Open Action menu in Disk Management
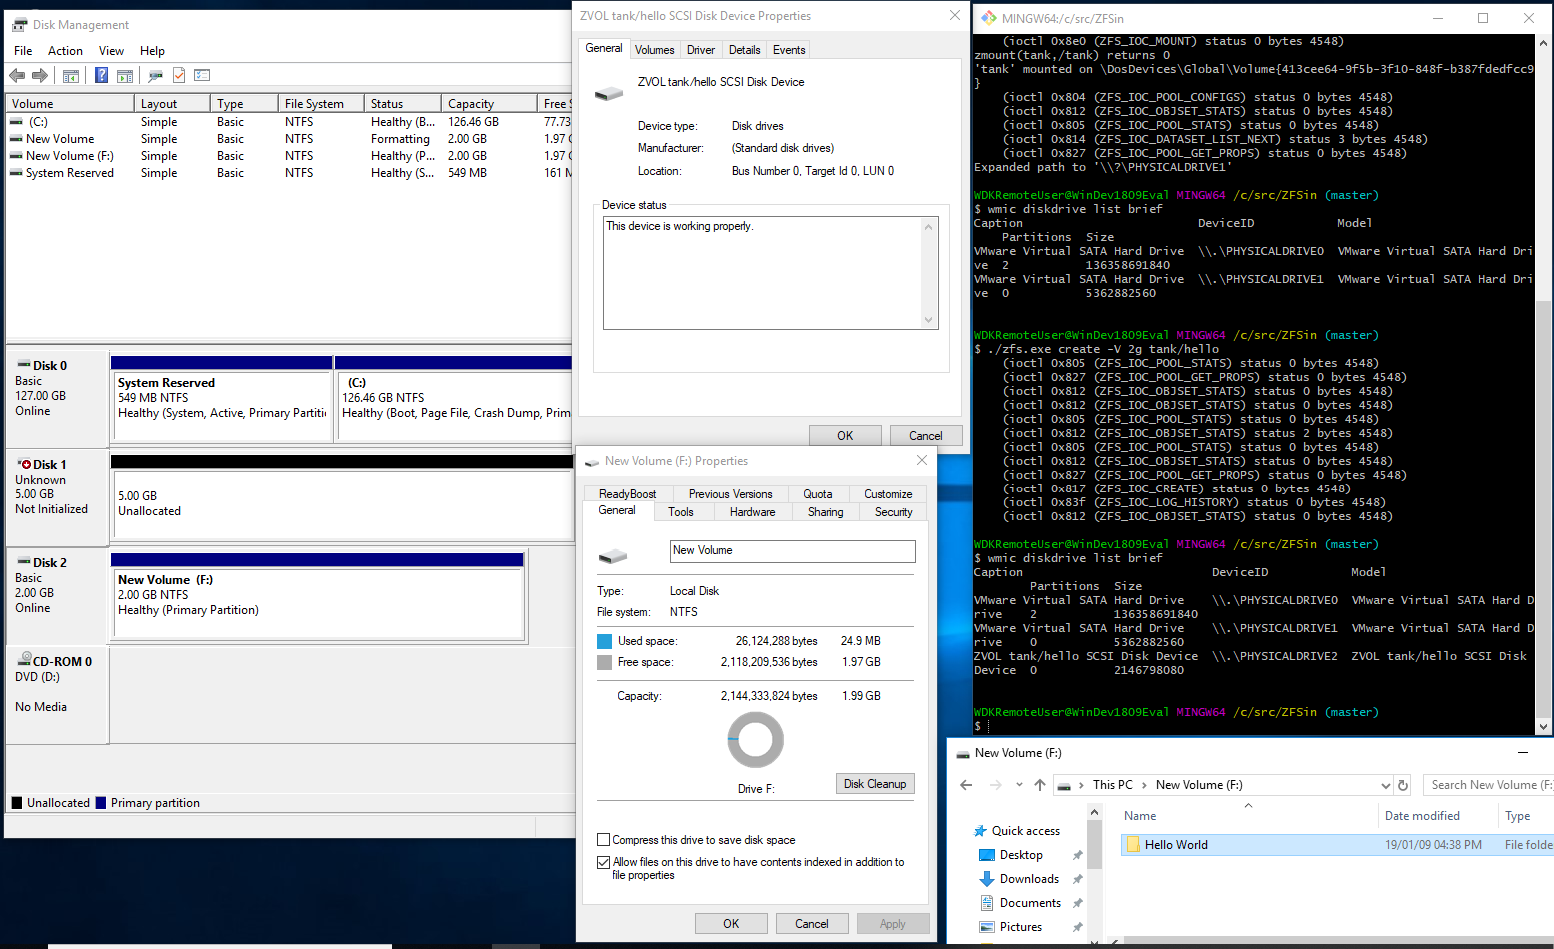The width and height of the screenshot is (1554, 949). click(65, 51)
